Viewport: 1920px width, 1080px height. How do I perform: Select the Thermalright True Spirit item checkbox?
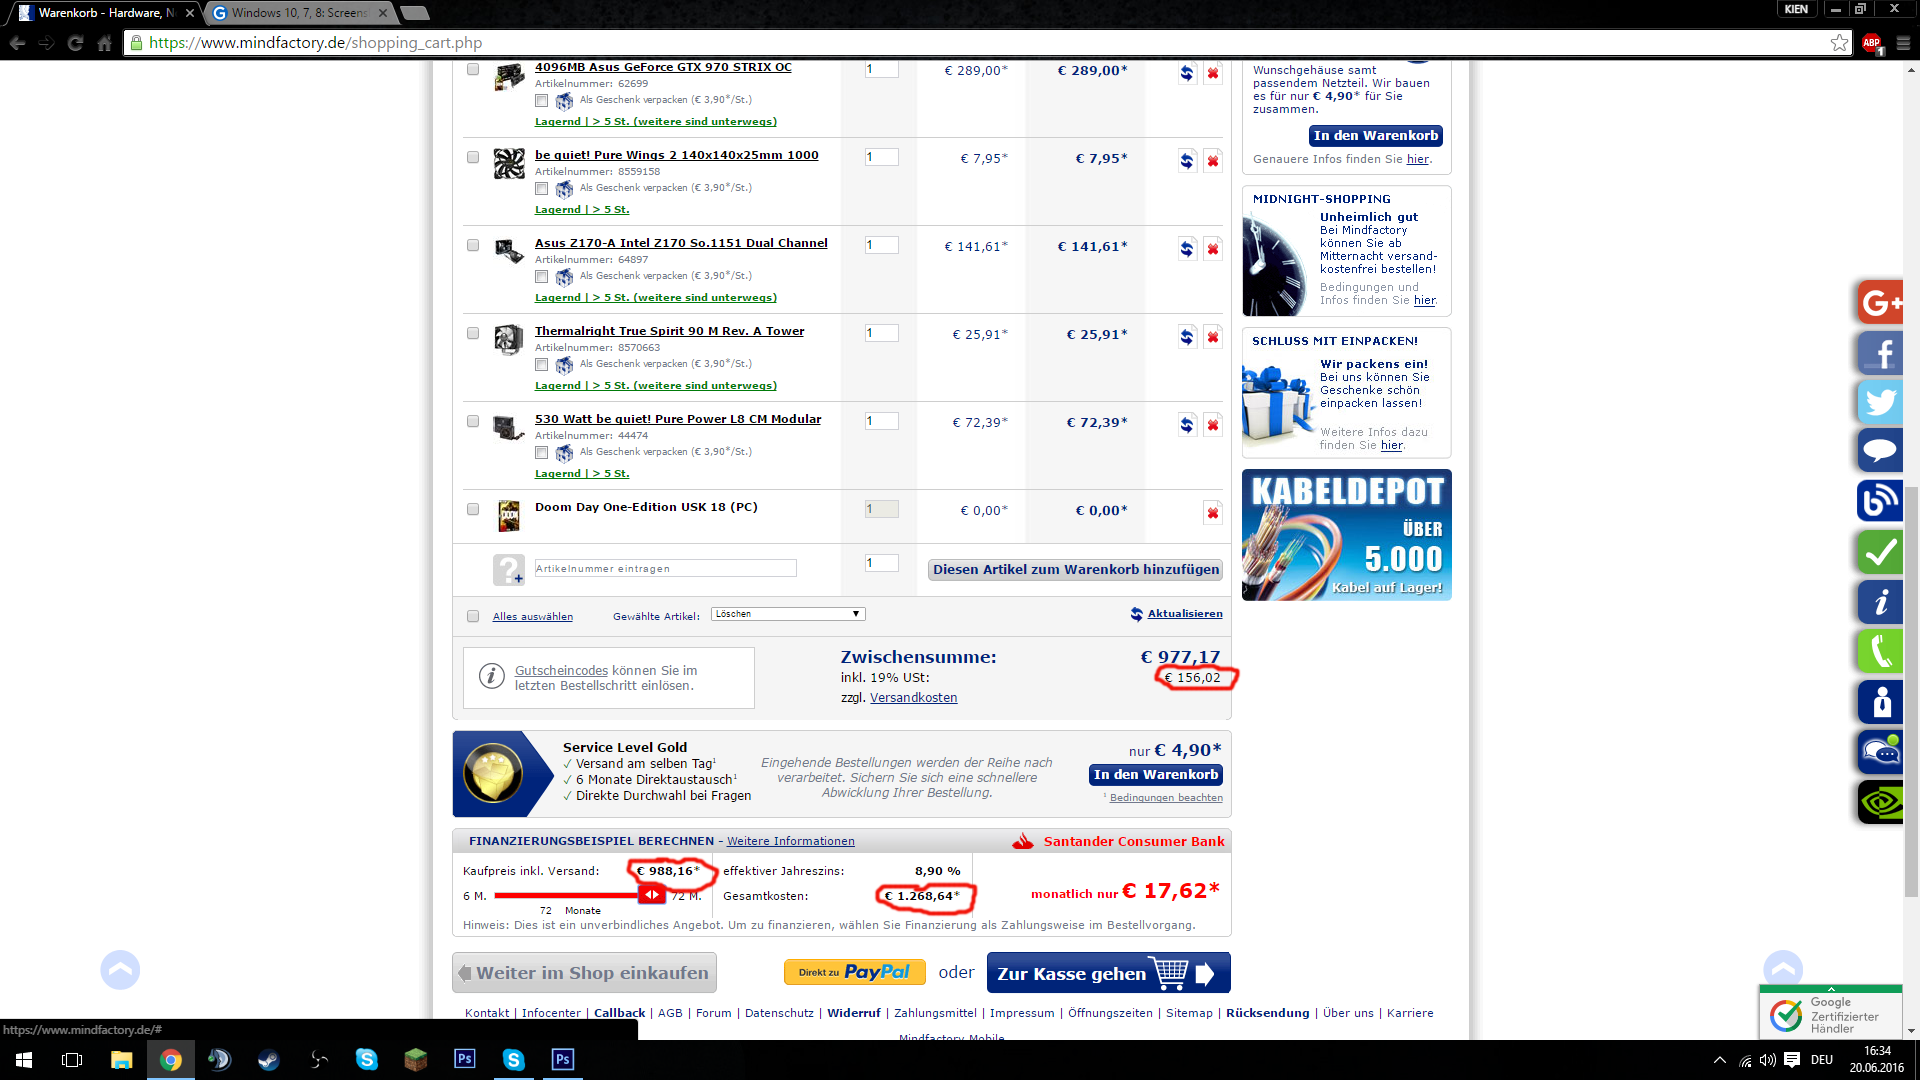tap(473, 333)
